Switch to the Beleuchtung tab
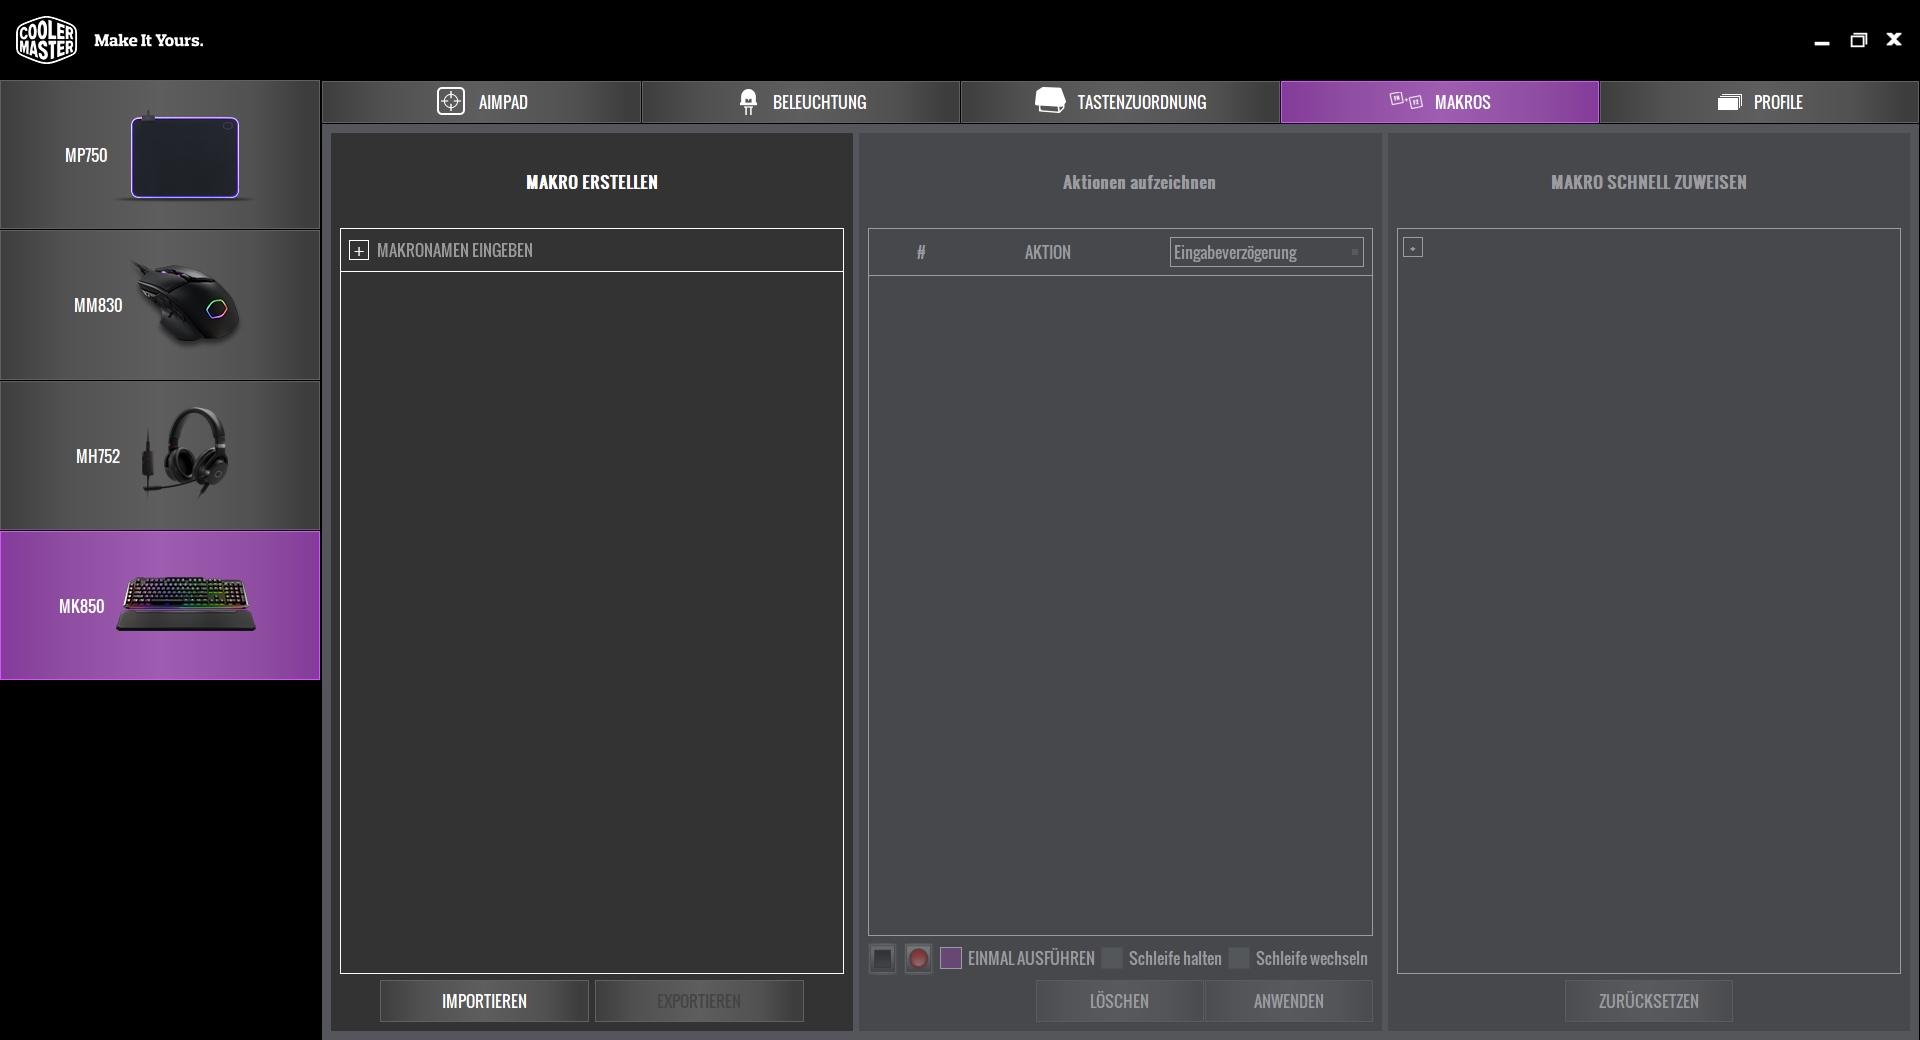This screenshot has width=1920, height=1040. [801, 102]
